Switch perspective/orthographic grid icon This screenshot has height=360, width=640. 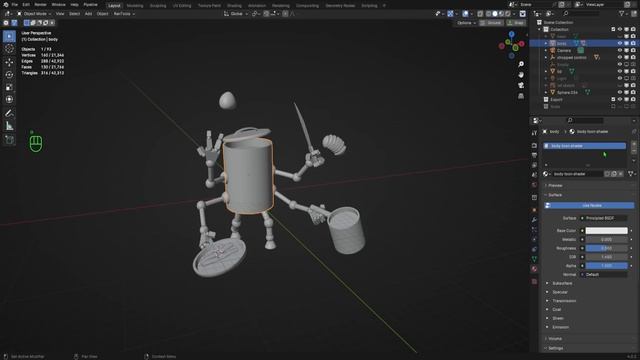pos(521,96)
